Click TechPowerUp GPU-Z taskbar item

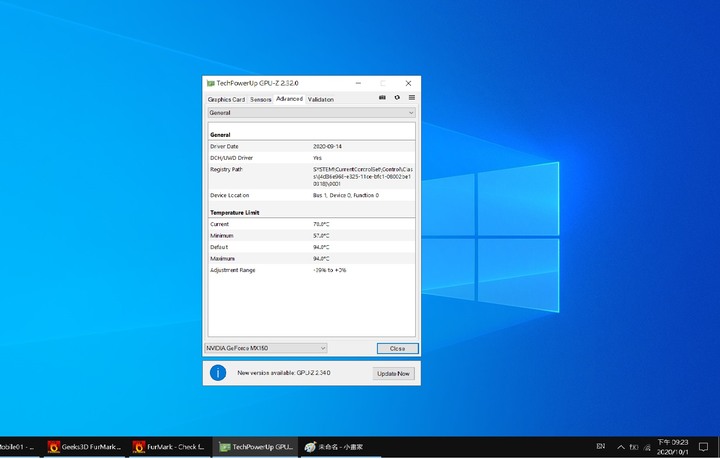(256, 447)
